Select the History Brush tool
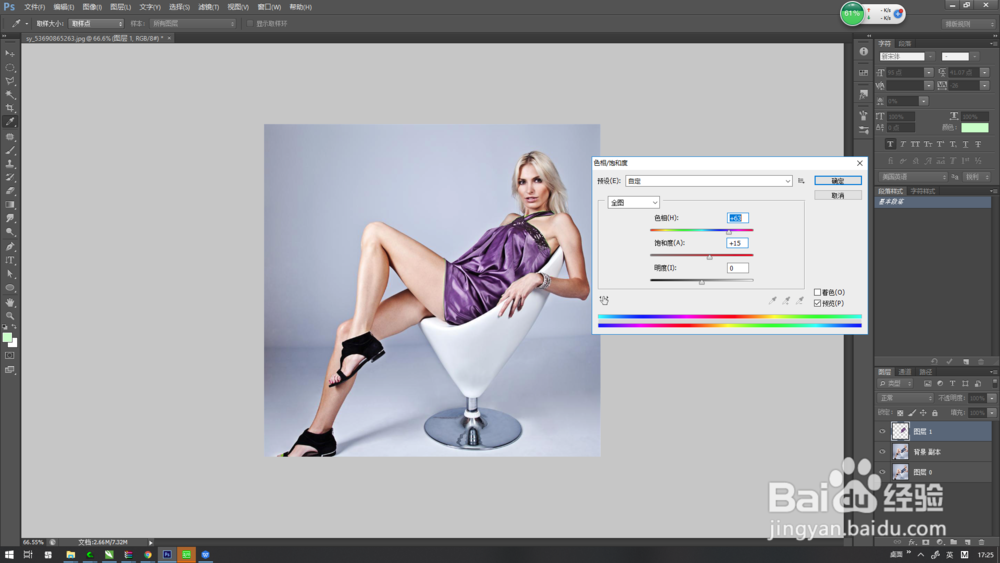The height and width of the screenshot is (563, 1000). 10,177
